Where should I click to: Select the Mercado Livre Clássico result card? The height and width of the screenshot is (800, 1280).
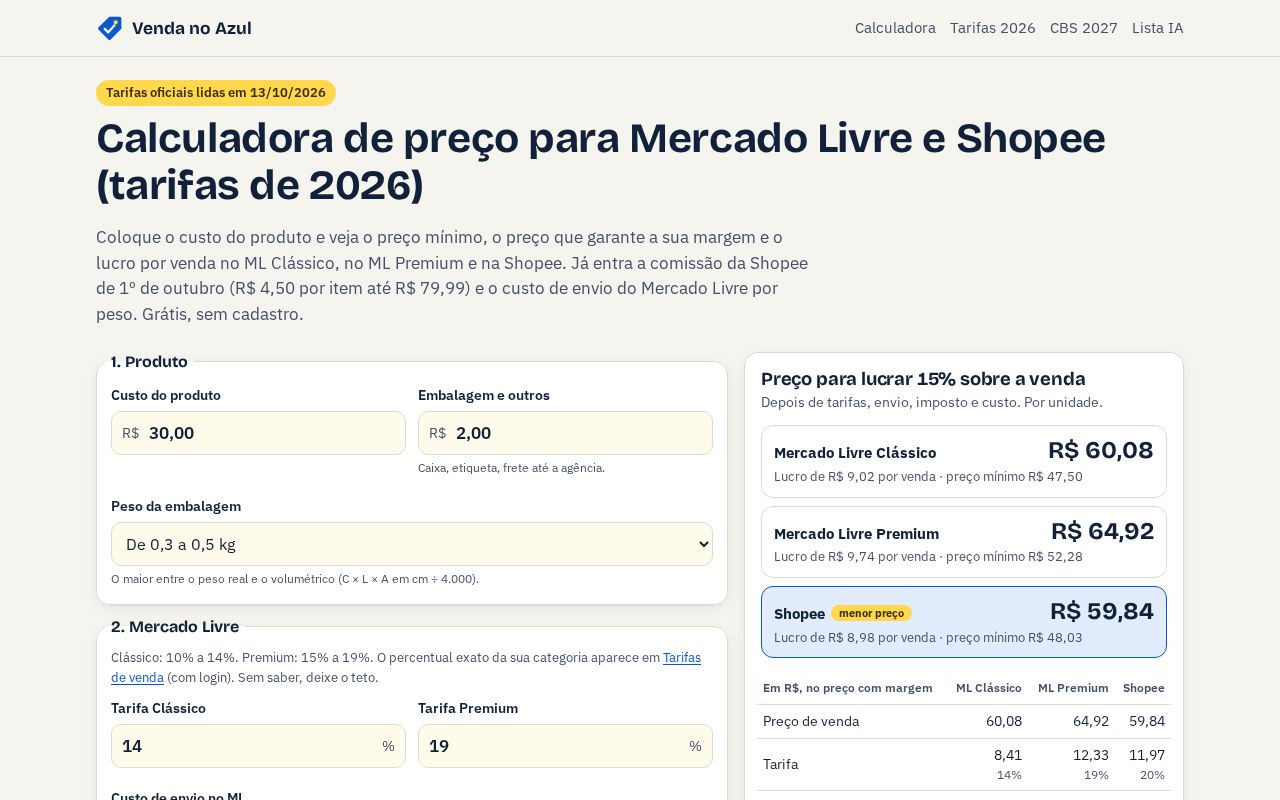[x=964, y=462]
